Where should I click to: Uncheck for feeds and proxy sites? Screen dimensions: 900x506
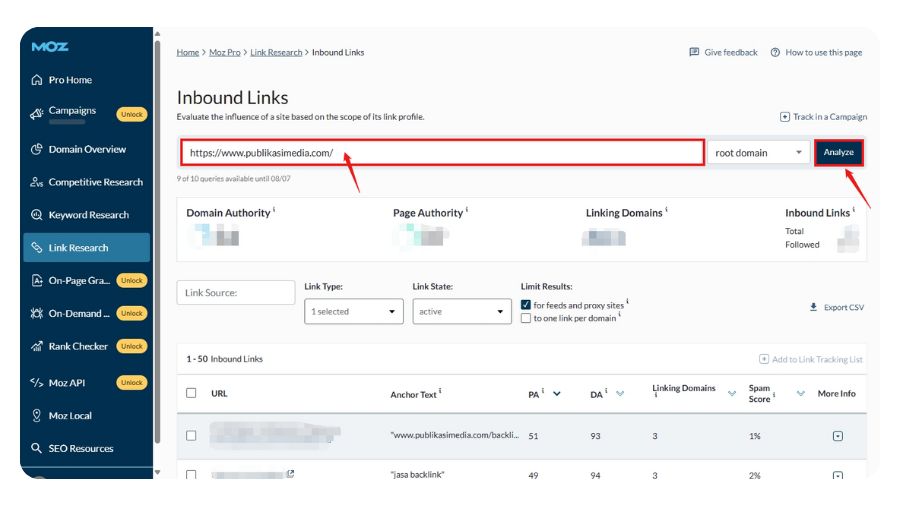click(x=526, y=305)
